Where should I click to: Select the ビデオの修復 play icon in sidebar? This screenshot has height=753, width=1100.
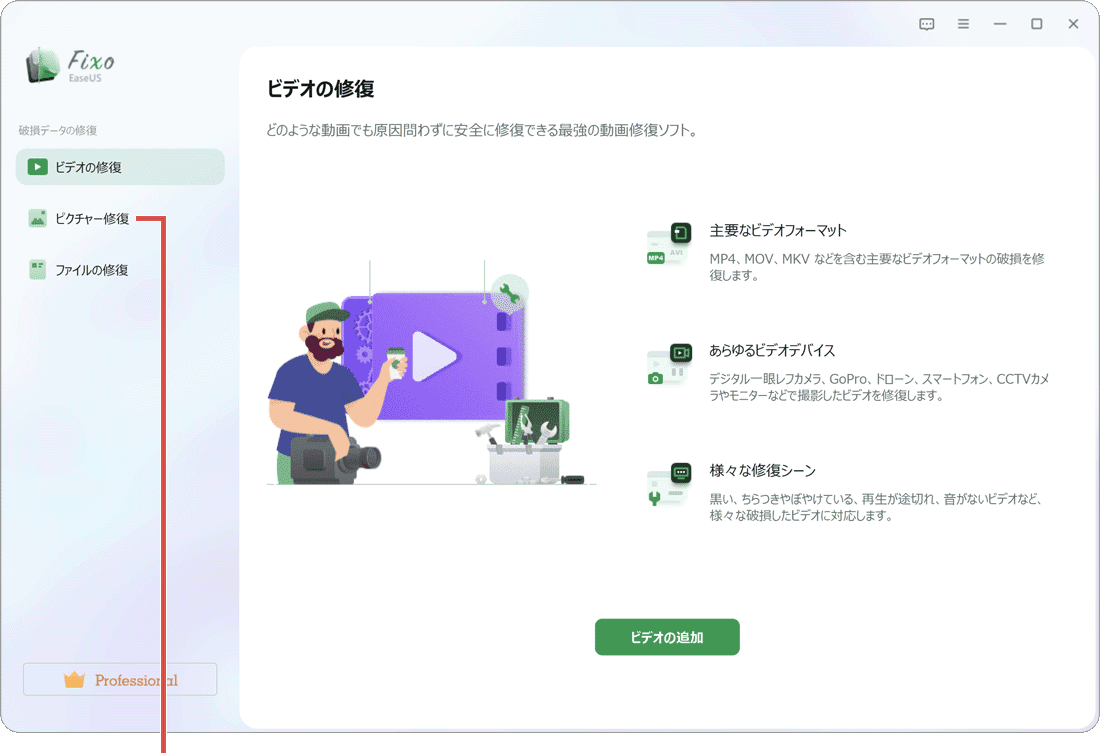click(x=37, y=167)
